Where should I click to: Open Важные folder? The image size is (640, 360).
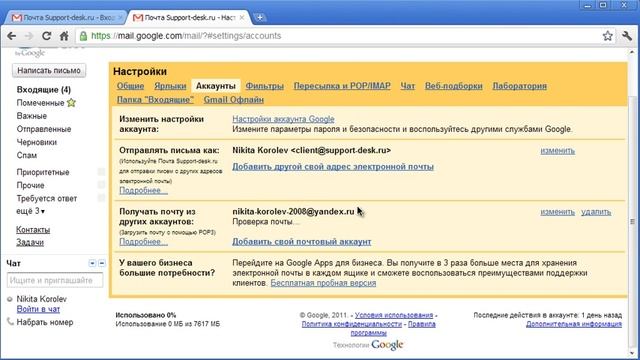(x=32, y=116)
